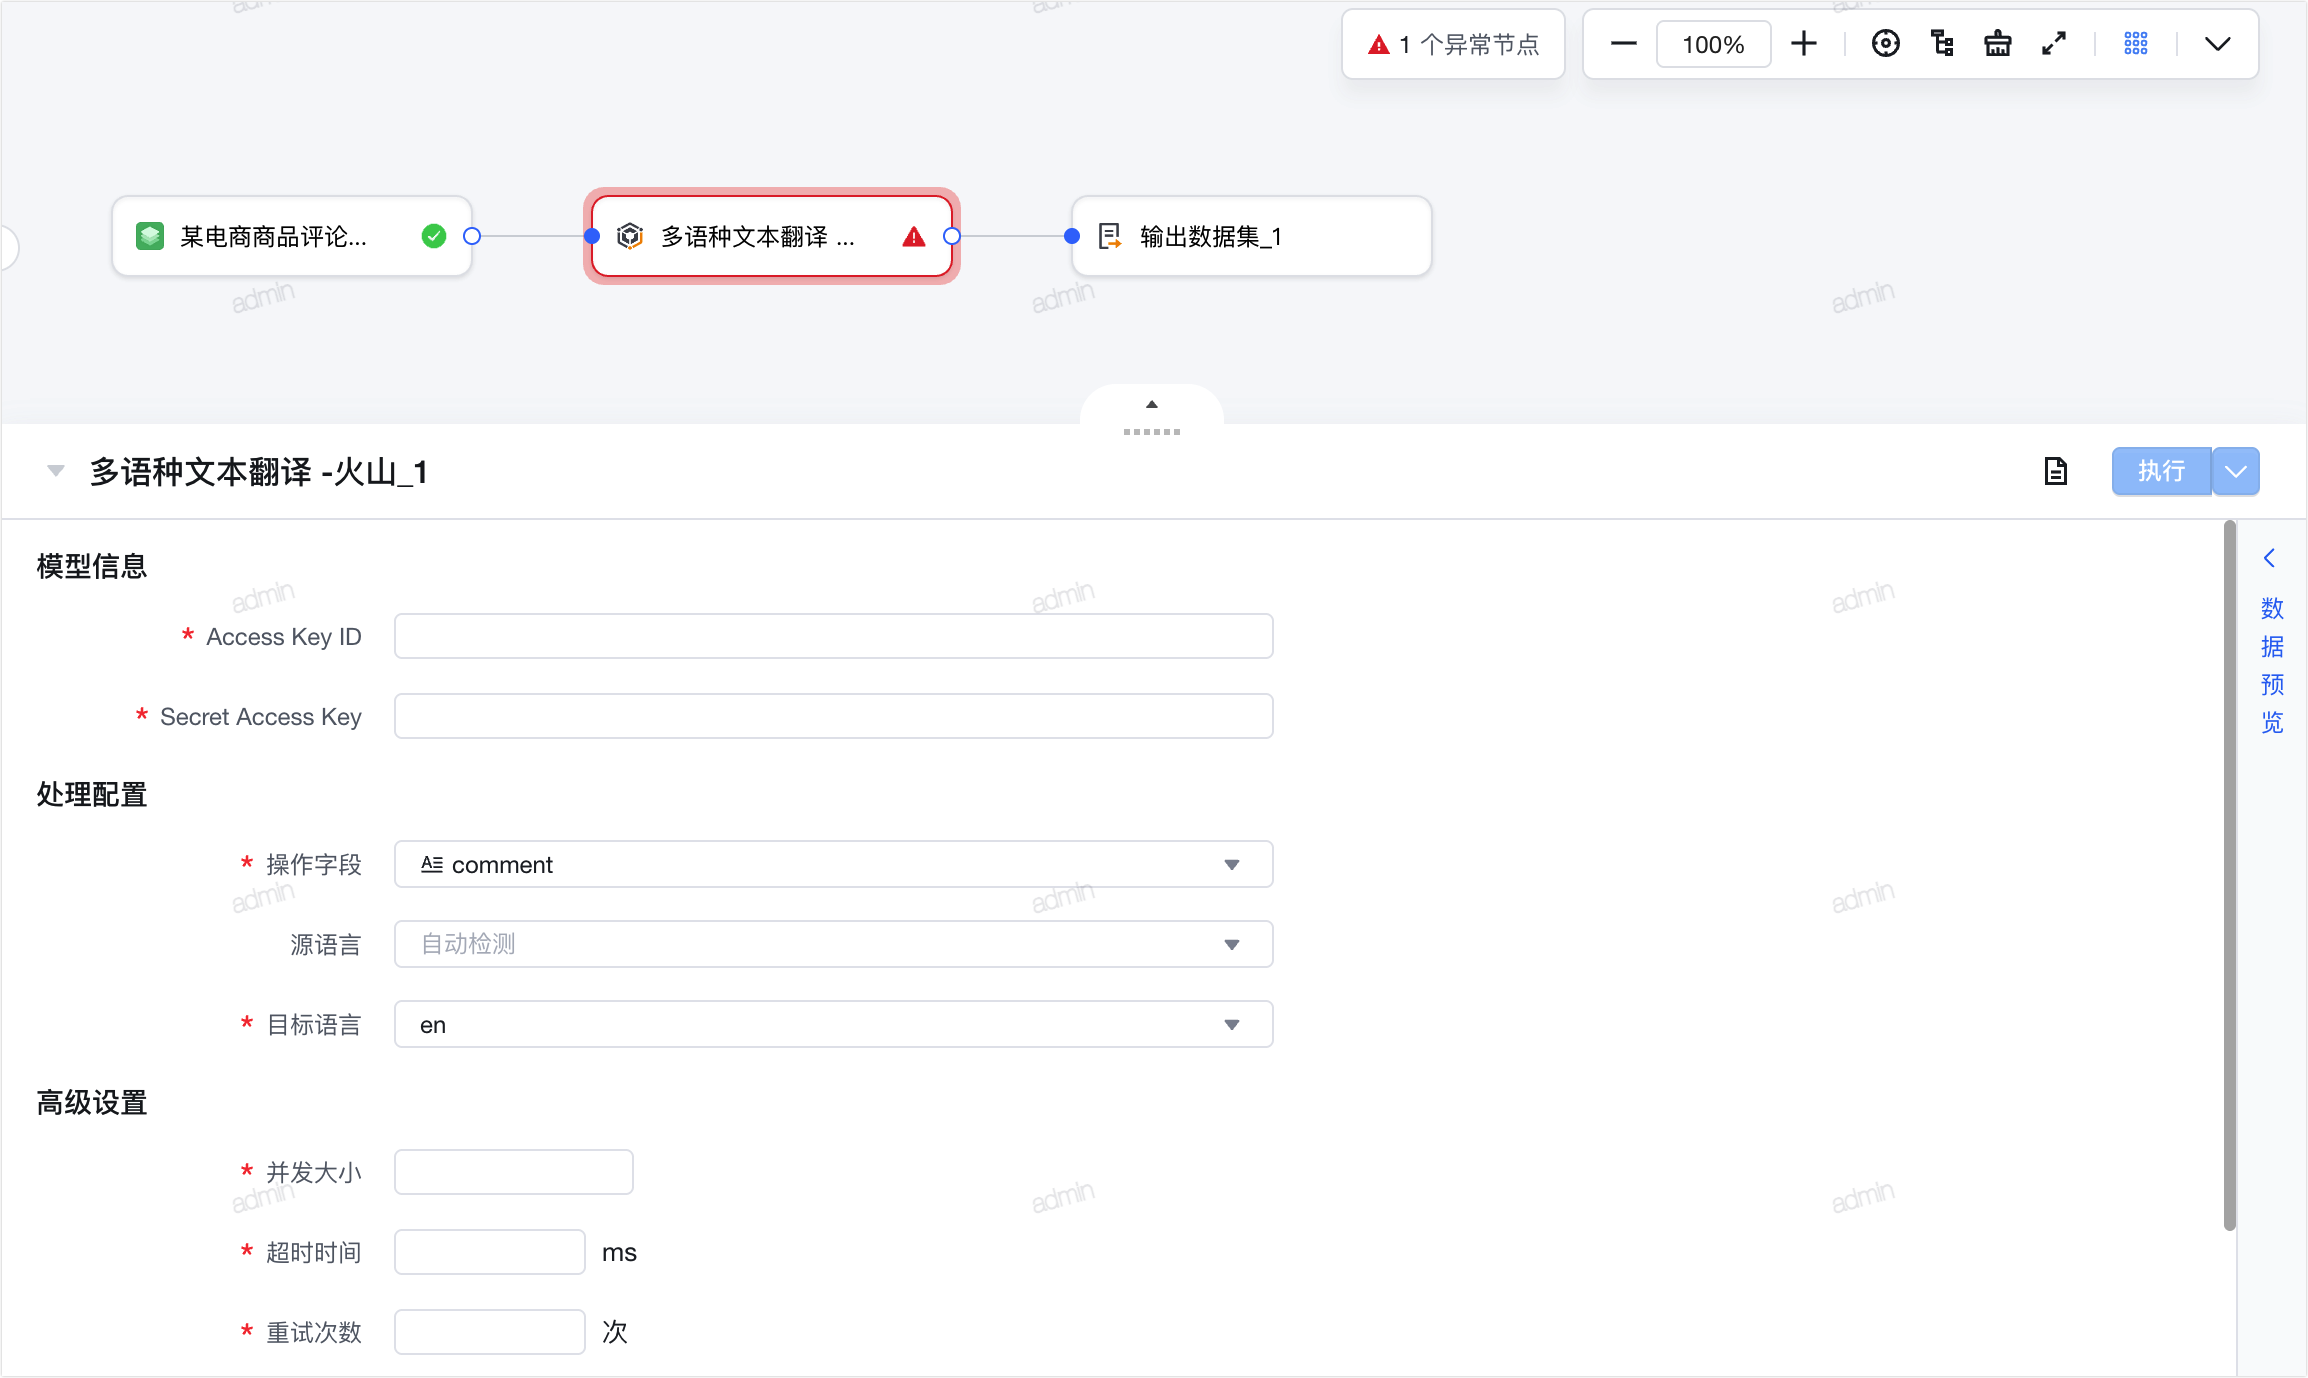
Task: Click the red warning triangle on translation node
Action: pos(914,236)
